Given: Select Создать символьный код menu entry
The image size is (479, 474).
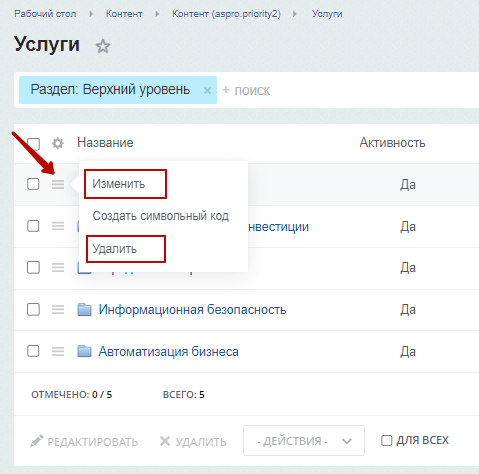Looking at the screenshot, I should click(161, 216).
